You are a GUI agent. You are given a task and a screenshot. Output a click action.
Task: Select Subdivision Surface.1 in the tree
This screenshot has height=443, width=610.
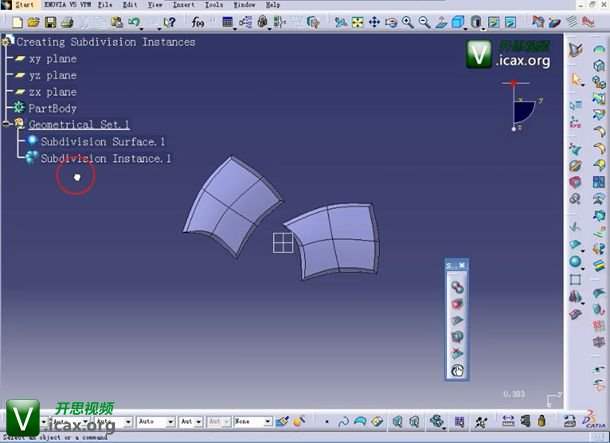coord(102,142)
